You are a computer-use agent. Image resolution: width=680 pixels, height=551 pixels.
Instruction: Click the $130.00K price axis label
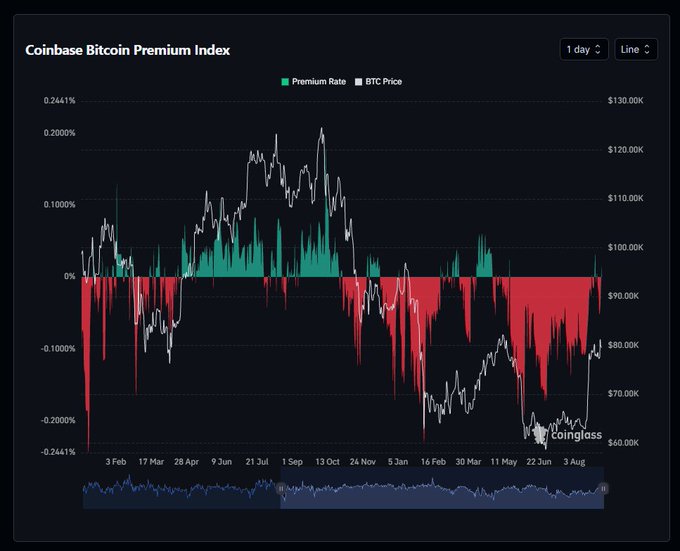click(x=625, y=101)
